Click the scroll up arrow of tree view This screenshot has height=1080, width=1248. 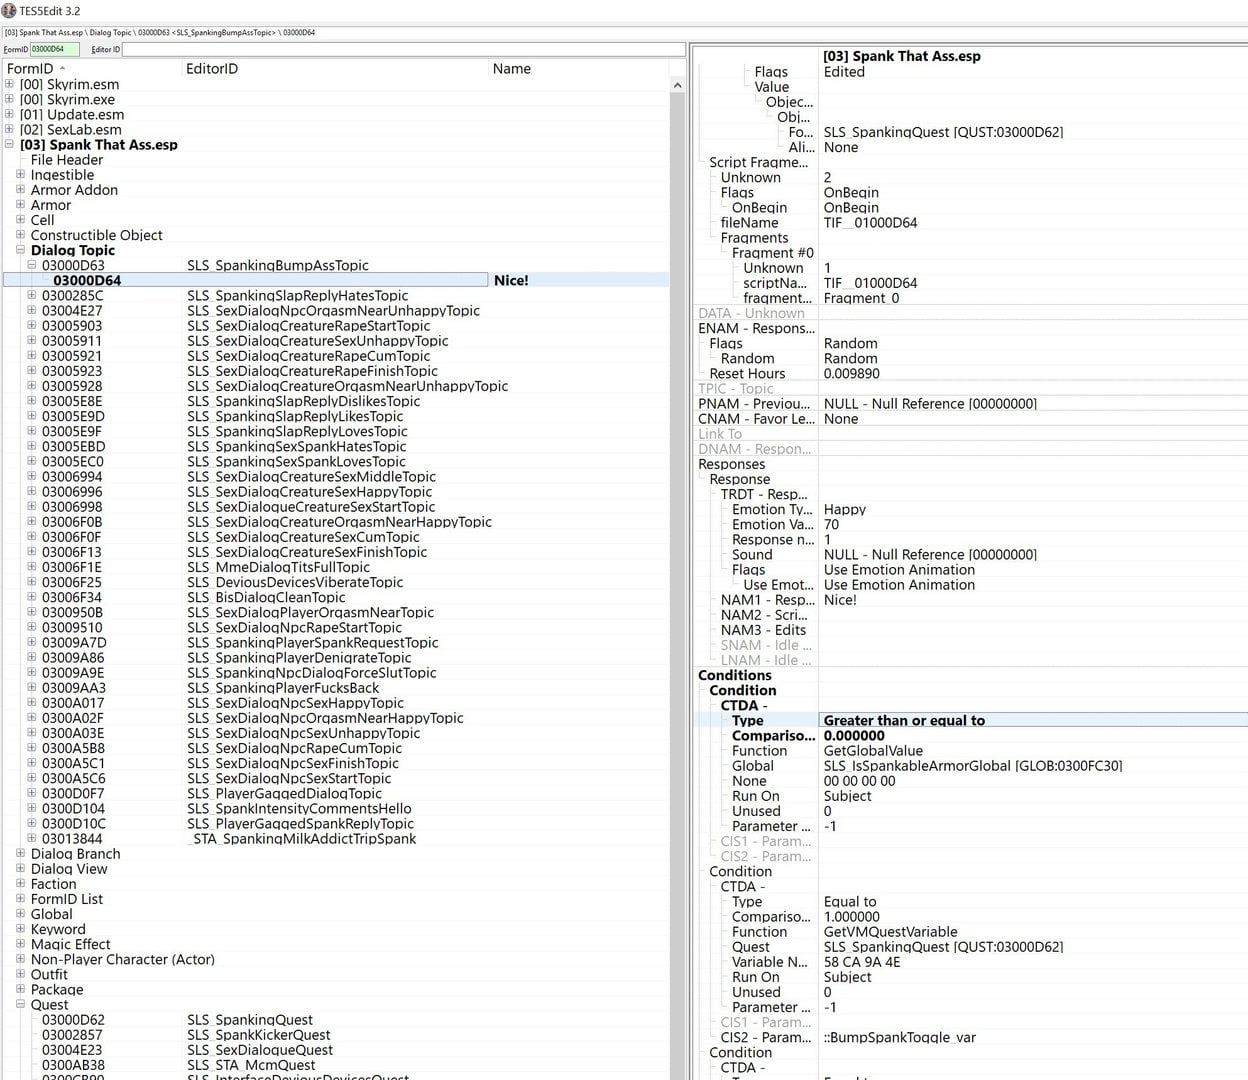coord(677,85)
